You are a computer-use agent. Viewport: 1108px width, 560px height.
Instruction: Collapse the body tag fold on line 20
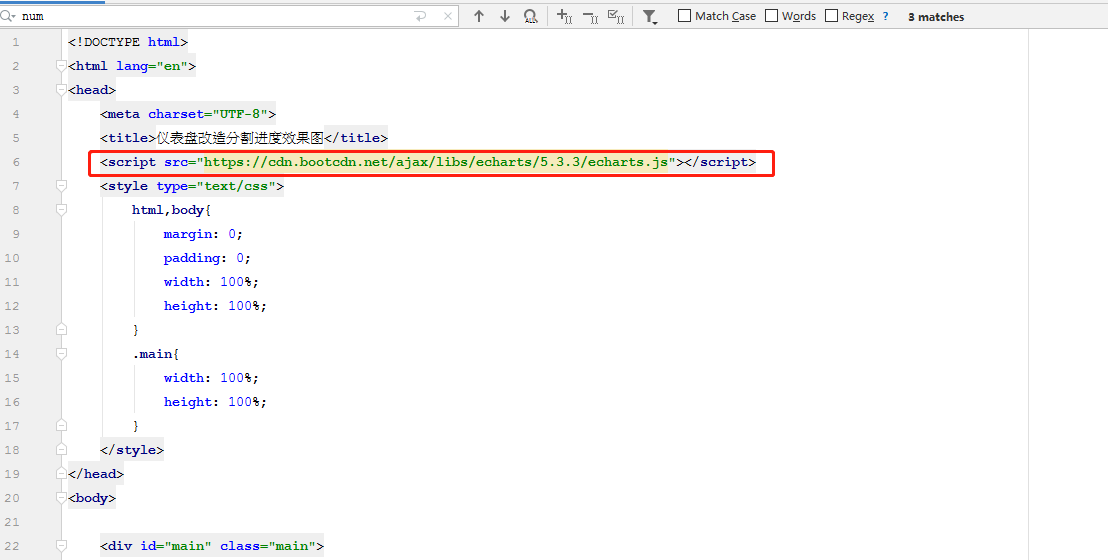click(61, 498)
